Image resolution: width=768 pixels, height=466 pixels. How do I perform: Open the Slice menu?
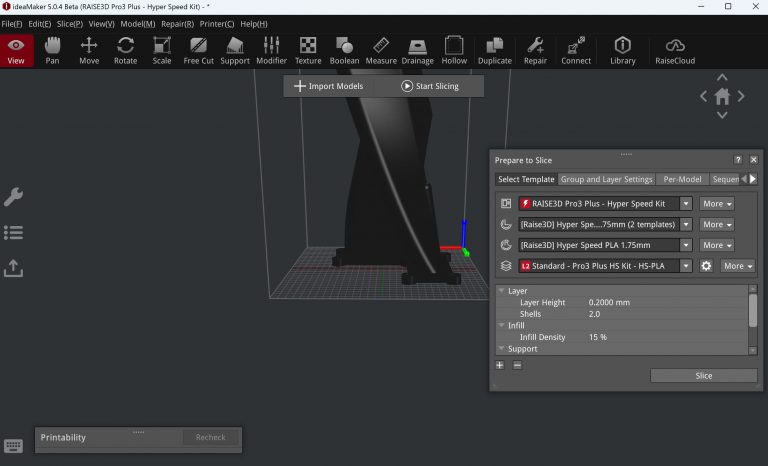pyautogui.click(x=70, y=24)
